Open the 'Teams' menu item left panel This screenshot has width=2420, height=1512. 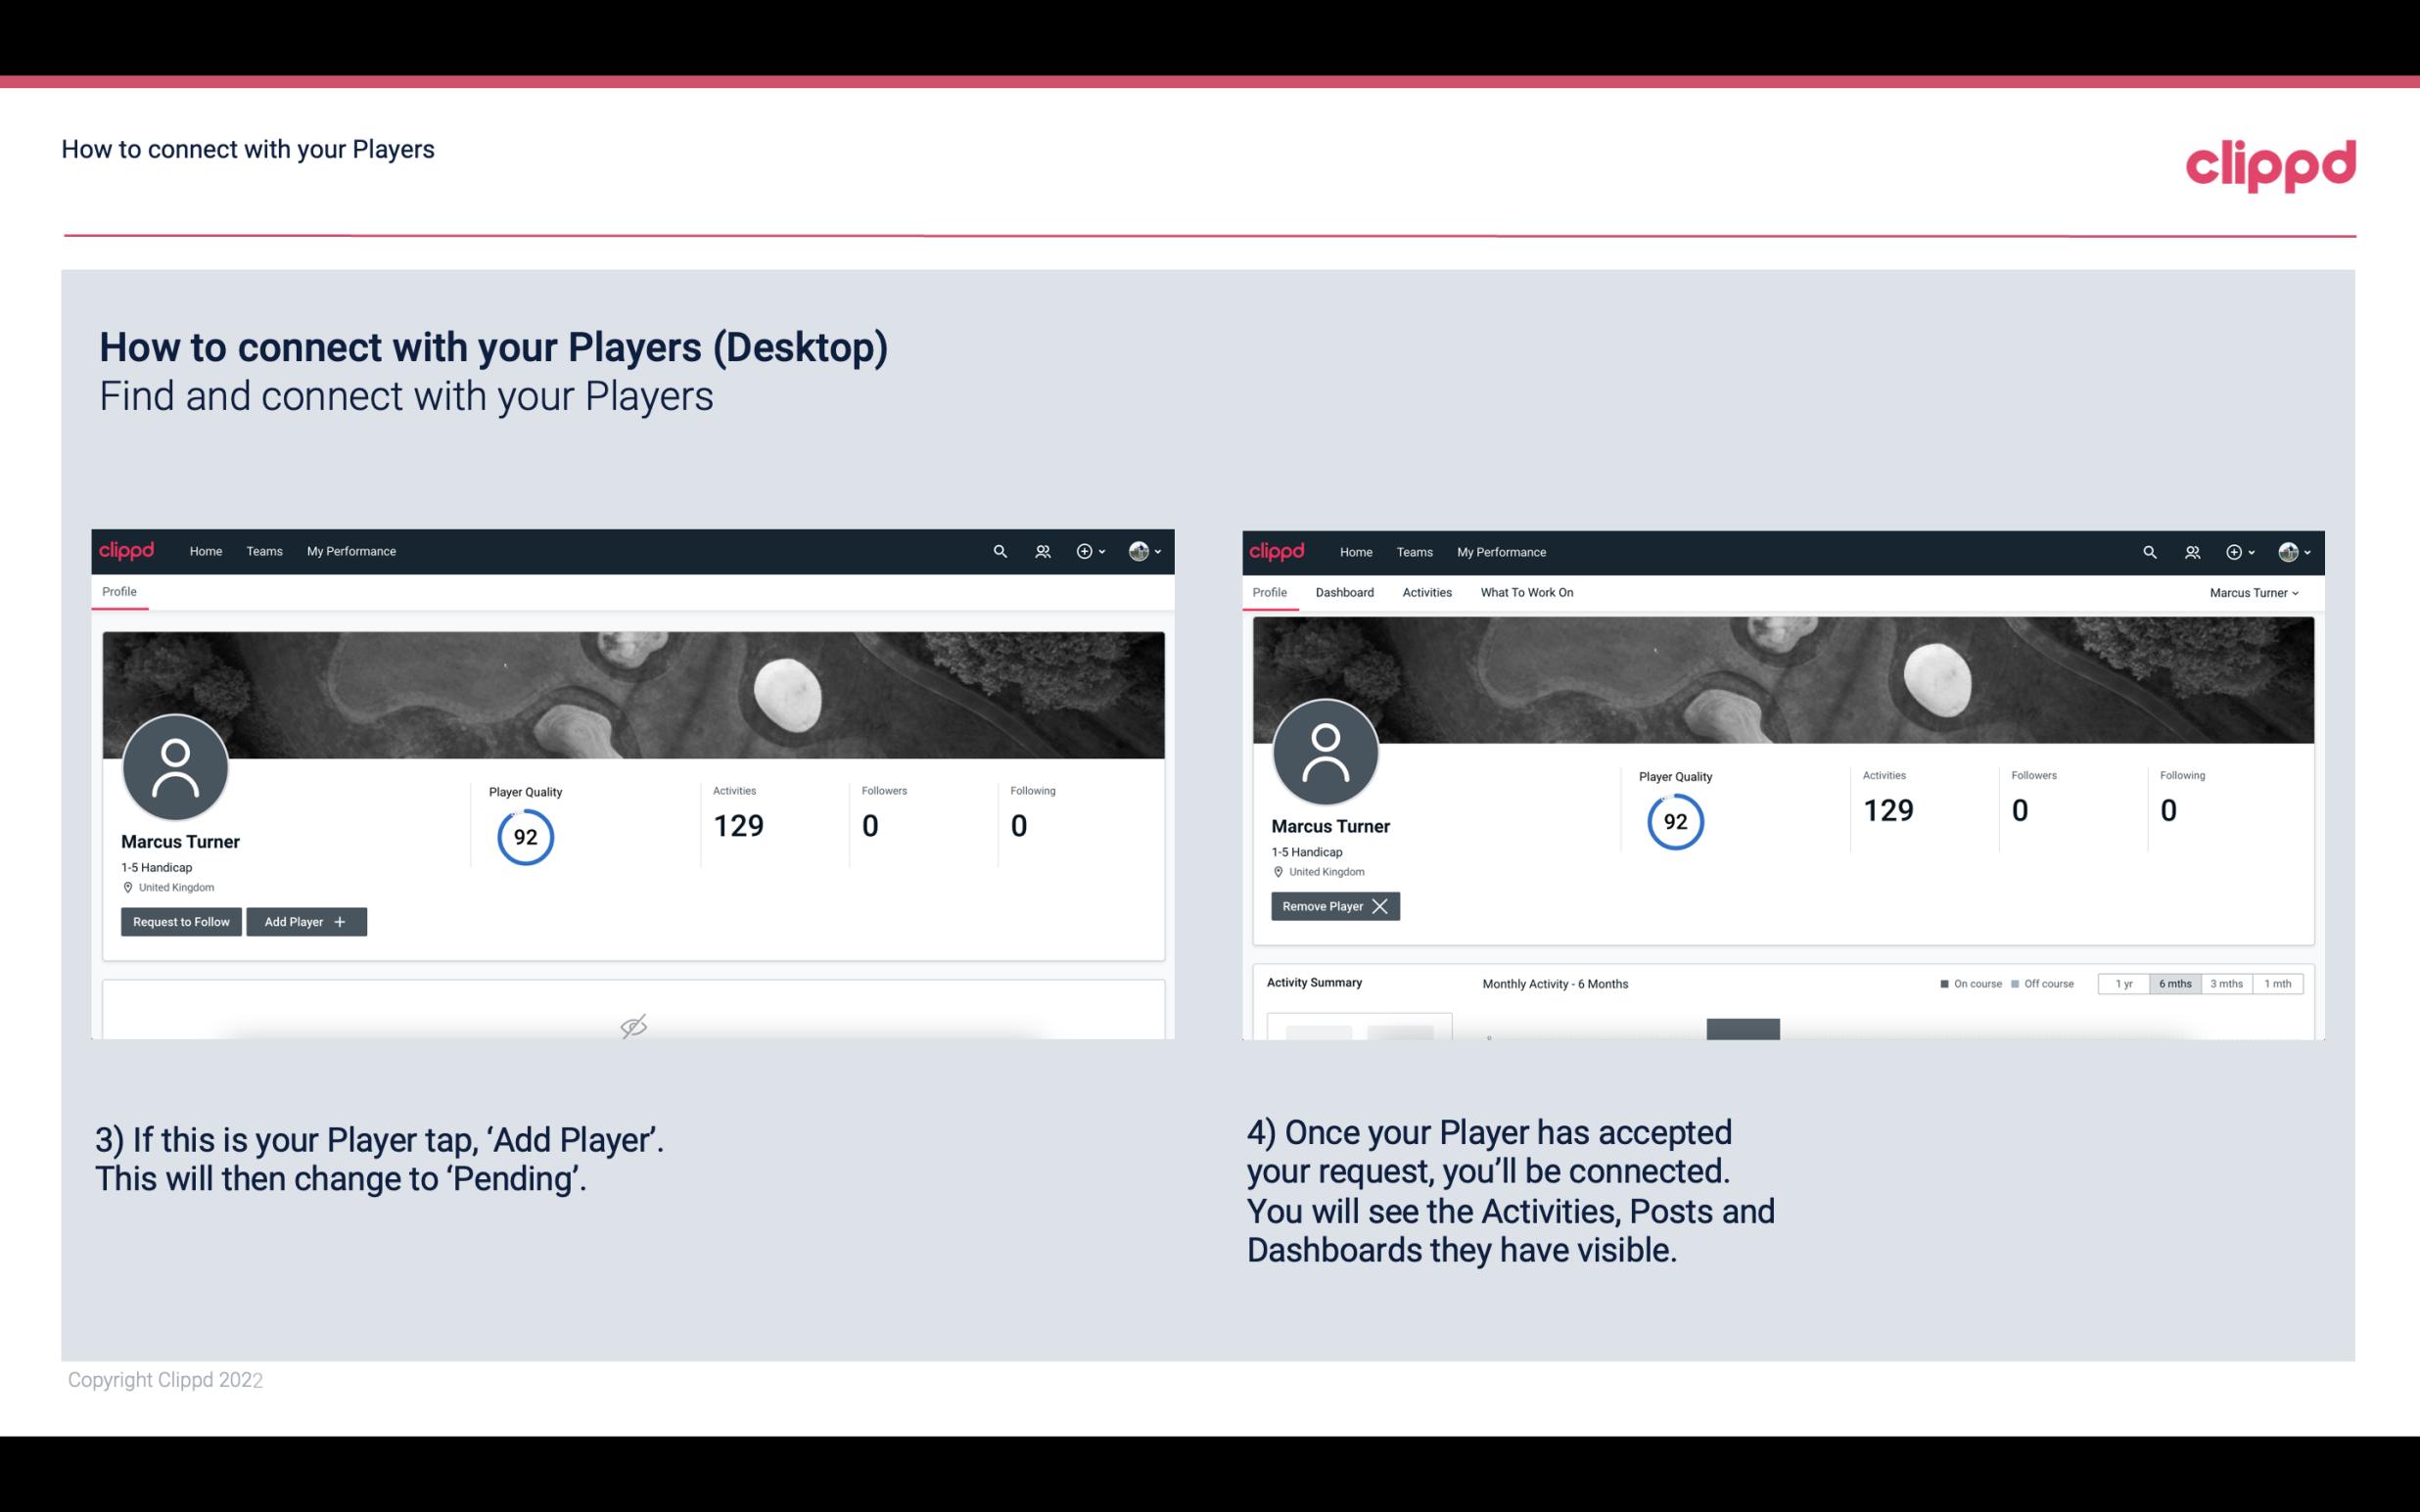click(263, 550)
